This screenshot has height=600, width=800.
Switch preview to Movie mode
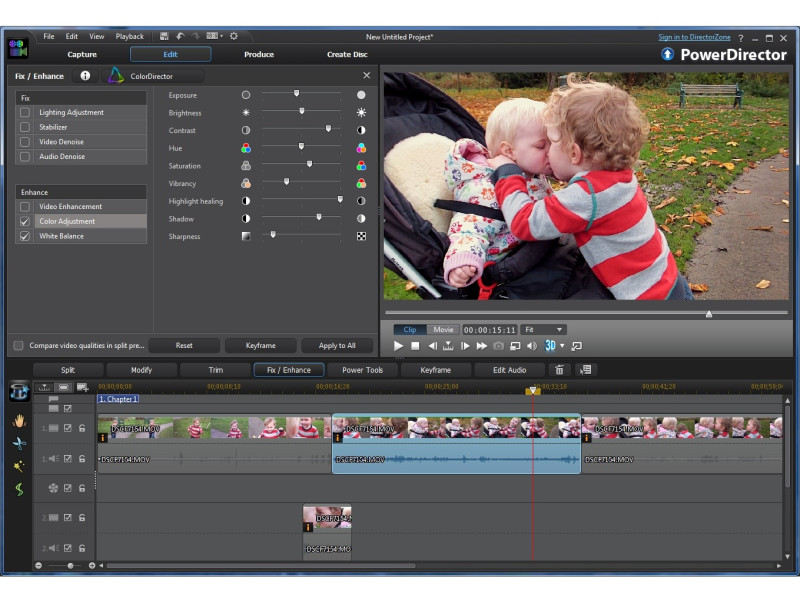443,330
